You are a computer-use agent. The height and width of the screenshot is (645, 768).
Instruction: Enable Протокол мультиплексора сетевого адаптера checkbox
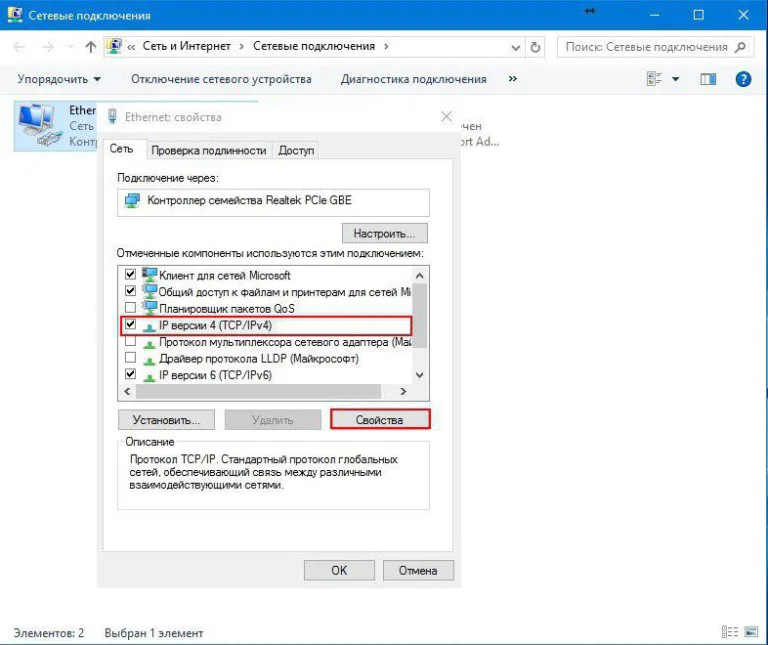130,341
